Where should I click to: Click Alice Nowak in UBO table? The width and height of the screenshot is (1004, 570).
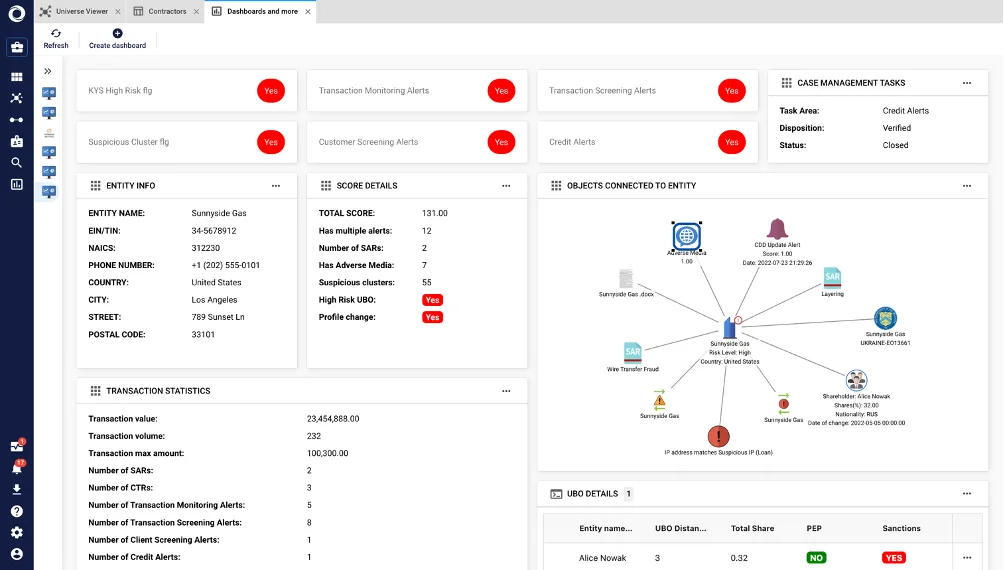(603, 558)
